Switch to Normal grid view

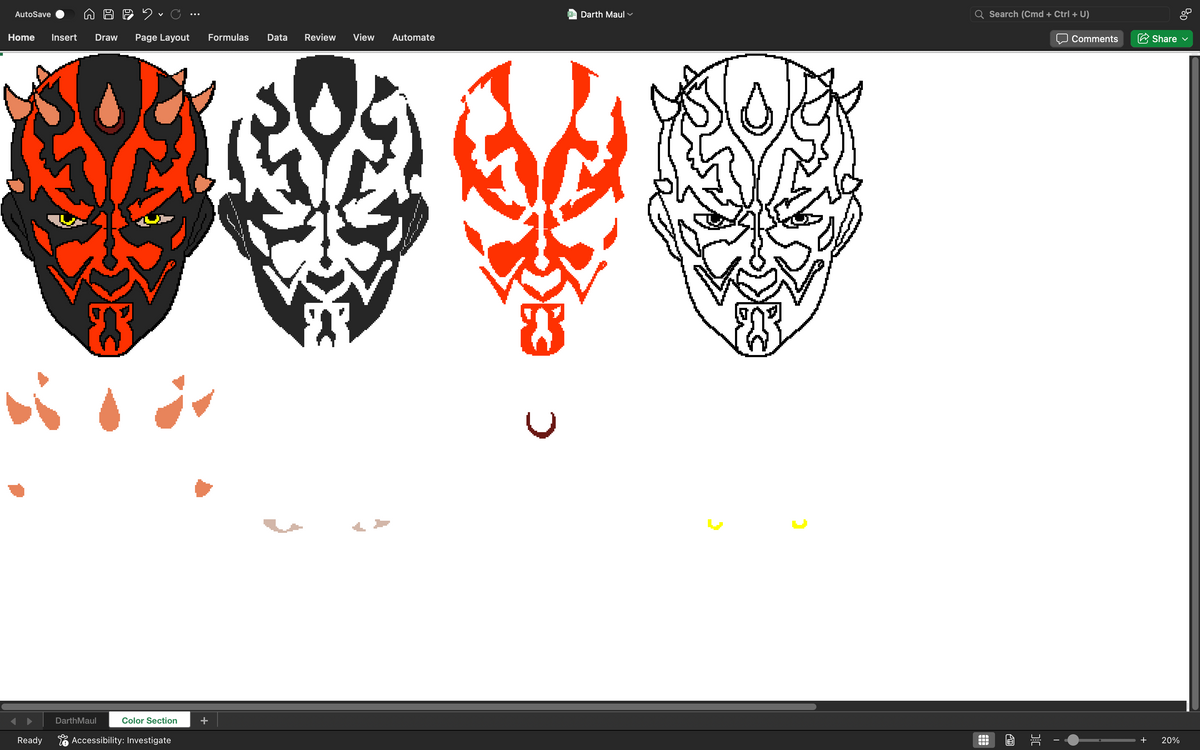[x=984, y=740]
